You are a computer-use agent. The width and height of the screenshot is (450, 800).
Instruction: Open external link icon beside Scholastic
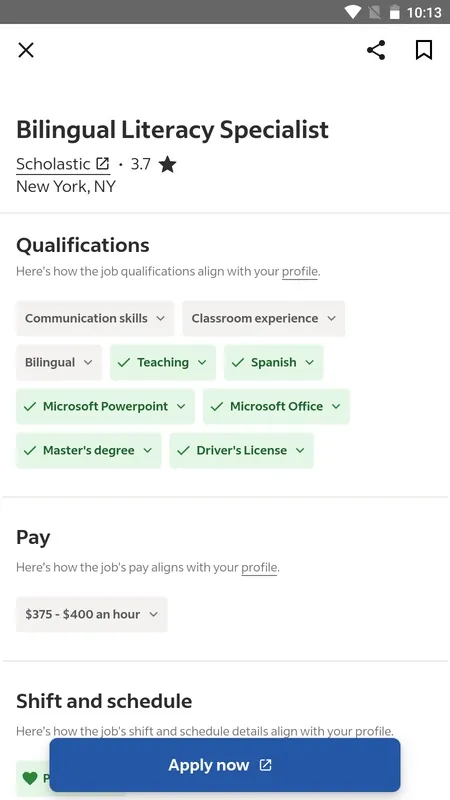(x=103, y=164)
